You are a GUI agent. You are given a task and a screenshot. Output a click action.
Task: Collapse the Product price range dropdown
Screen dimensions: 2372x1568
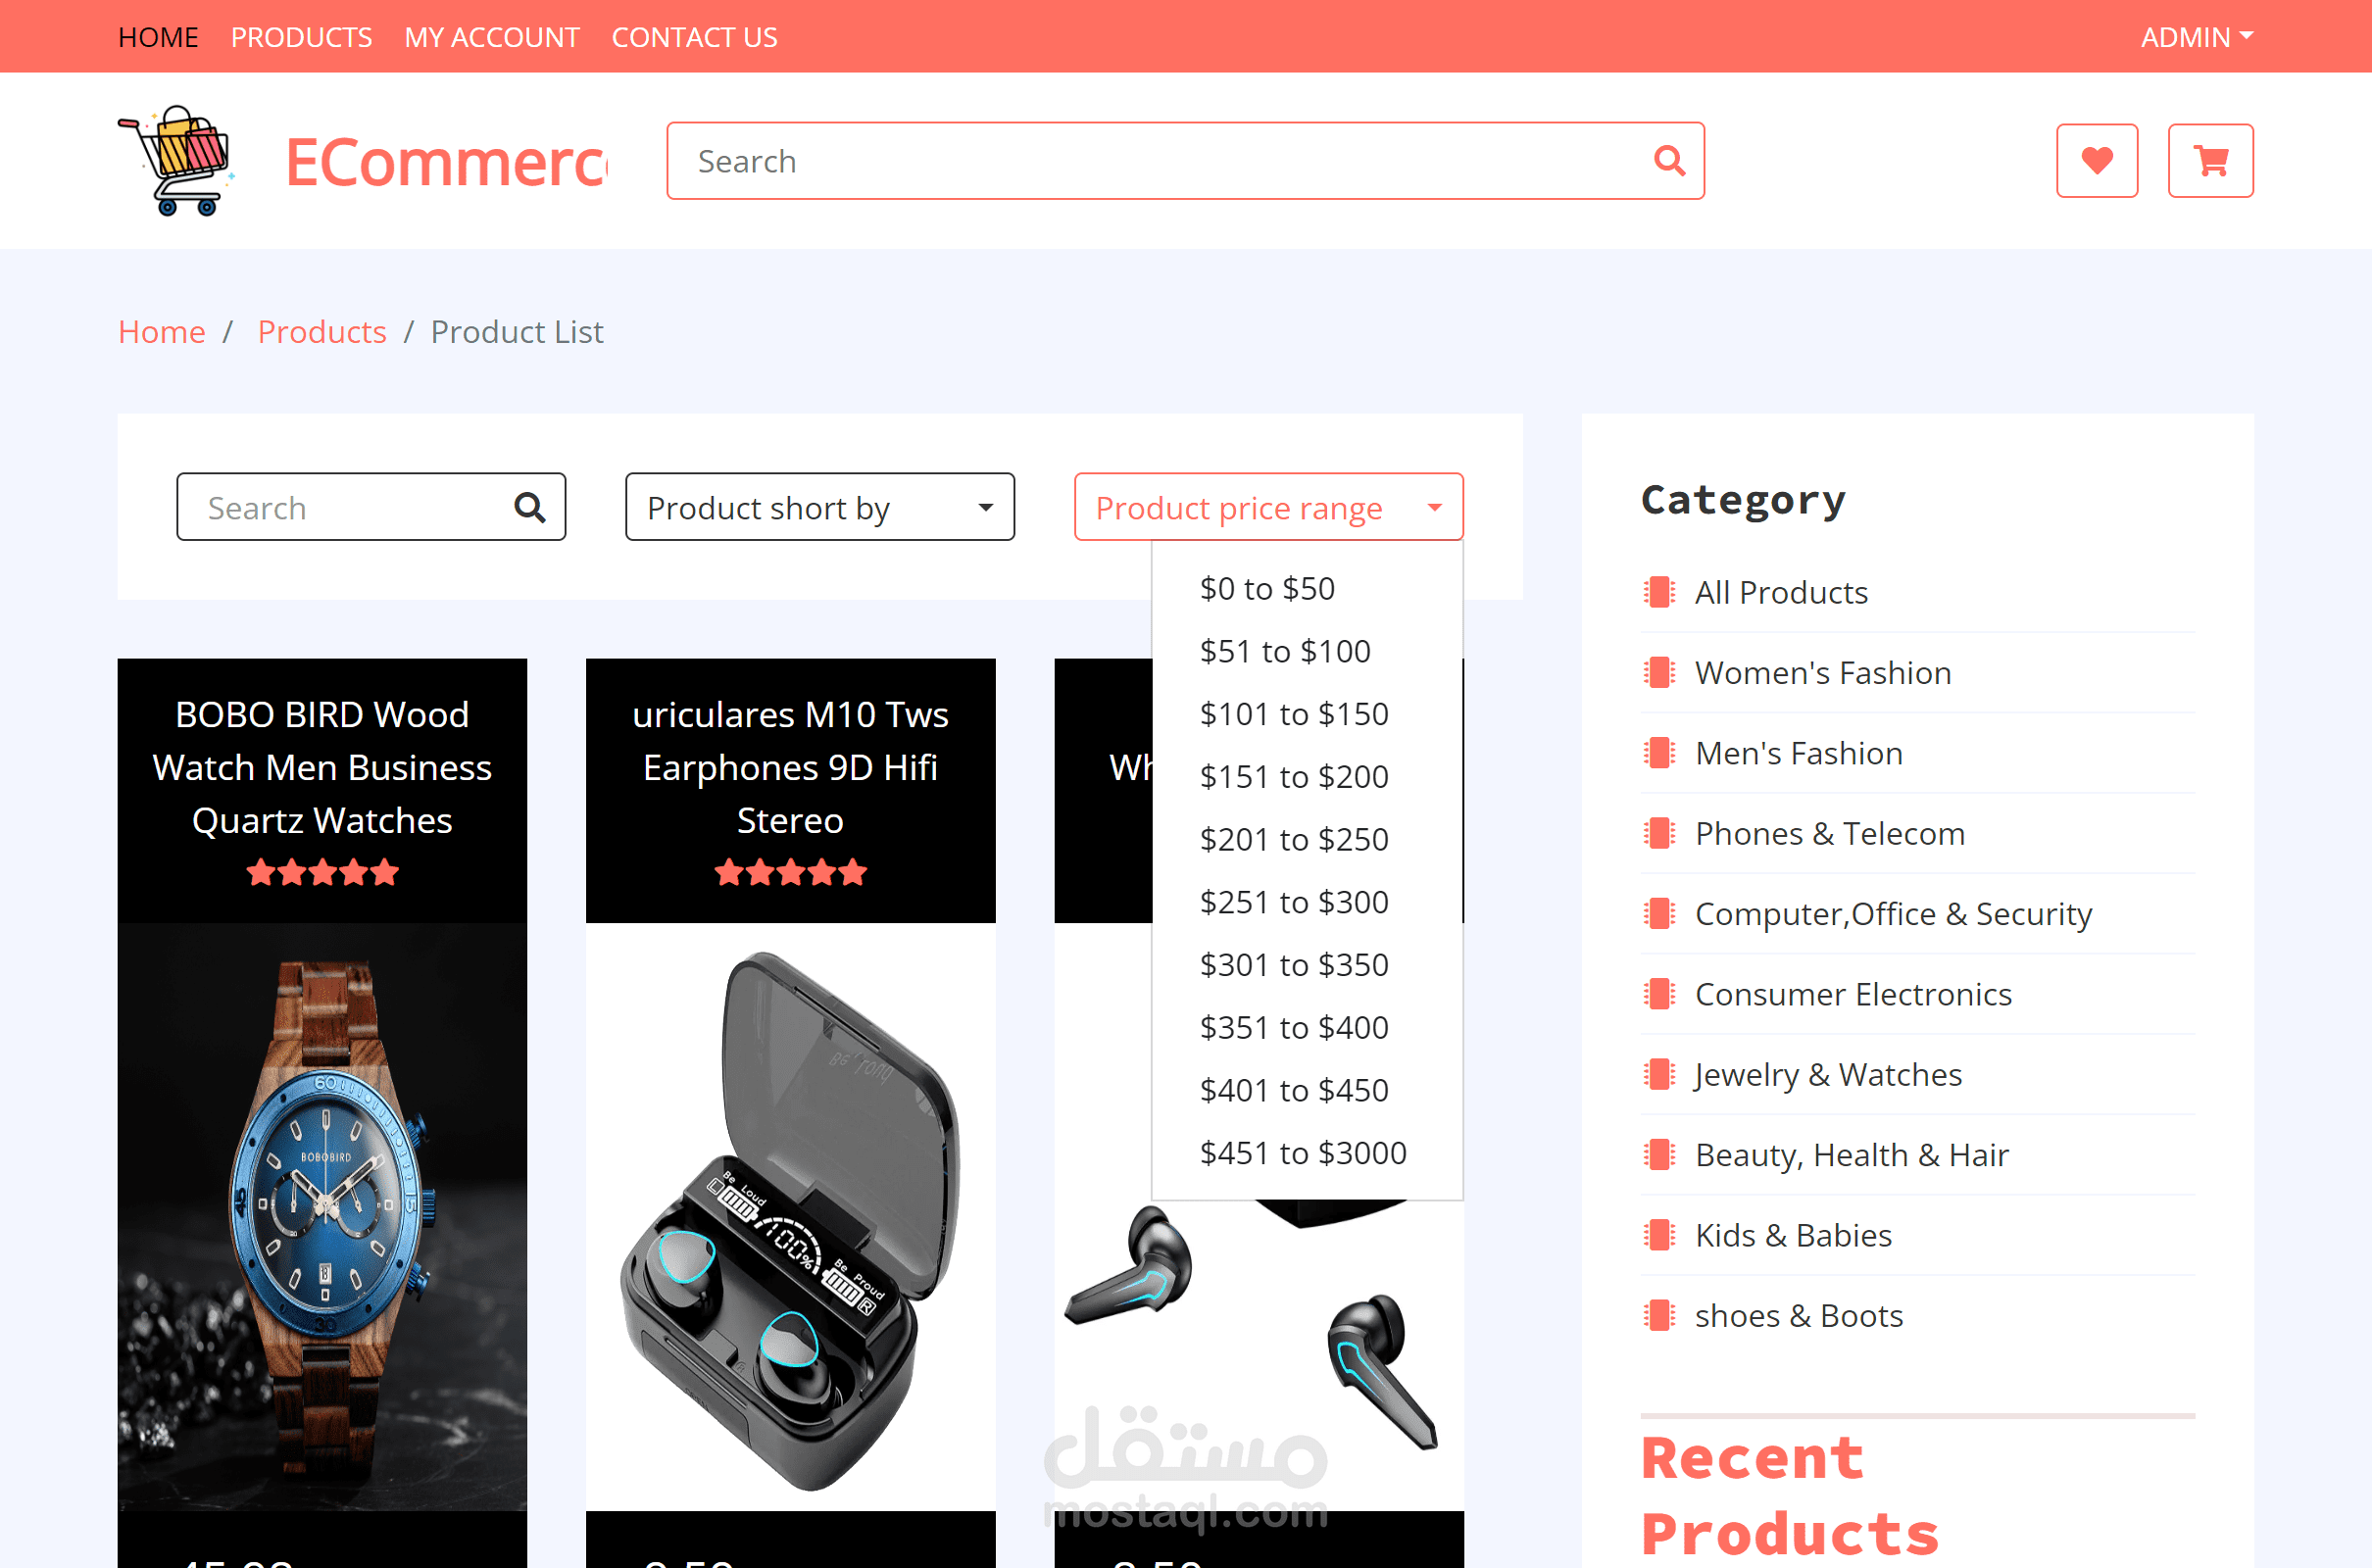1267,507
